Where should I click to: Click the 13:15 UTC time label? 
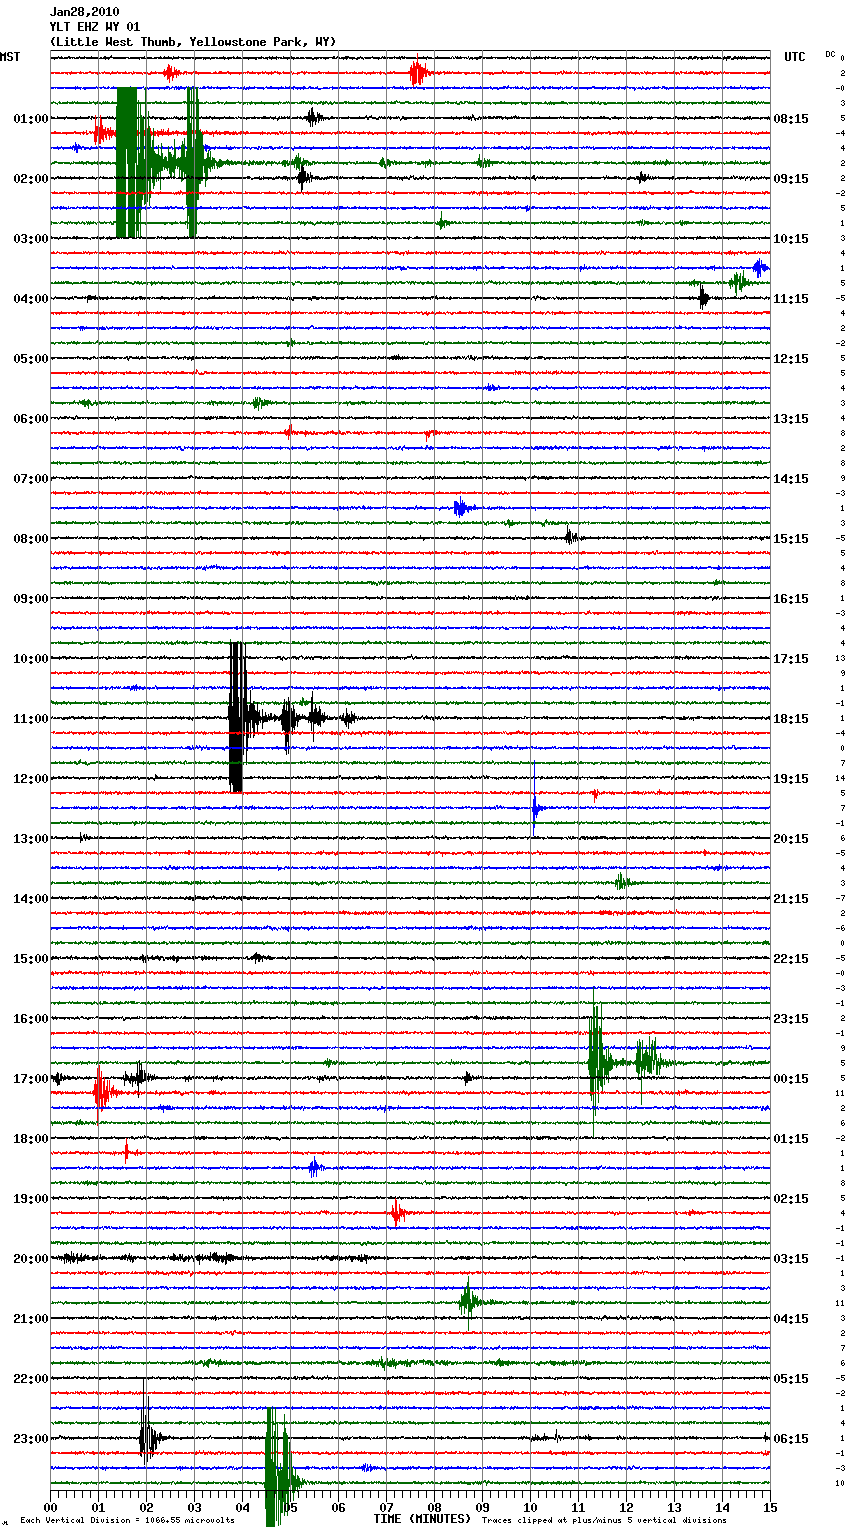click(x=791, y=419)
